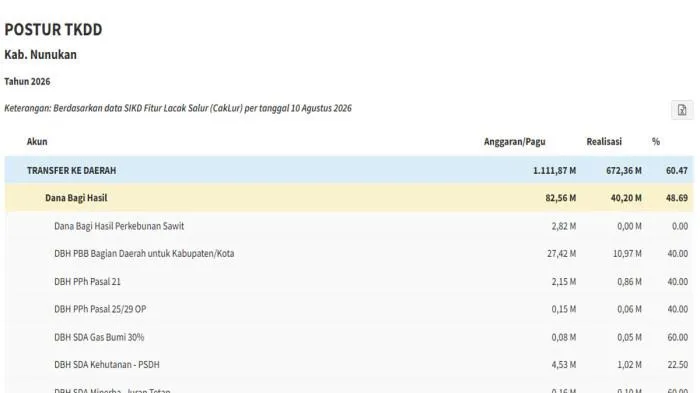
Task: Click DBH PBB Bagian Daerah untuk Kabupaten/Kota
Action: 144,254
